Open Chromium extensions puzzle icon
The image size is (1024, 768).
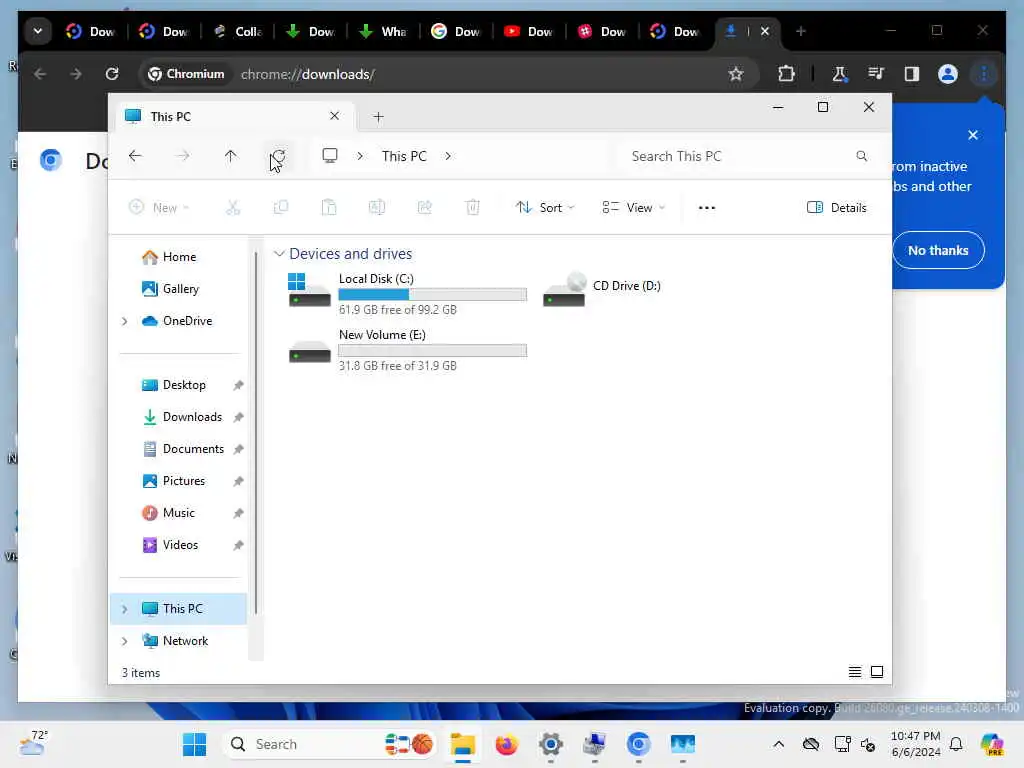[786, 74]
